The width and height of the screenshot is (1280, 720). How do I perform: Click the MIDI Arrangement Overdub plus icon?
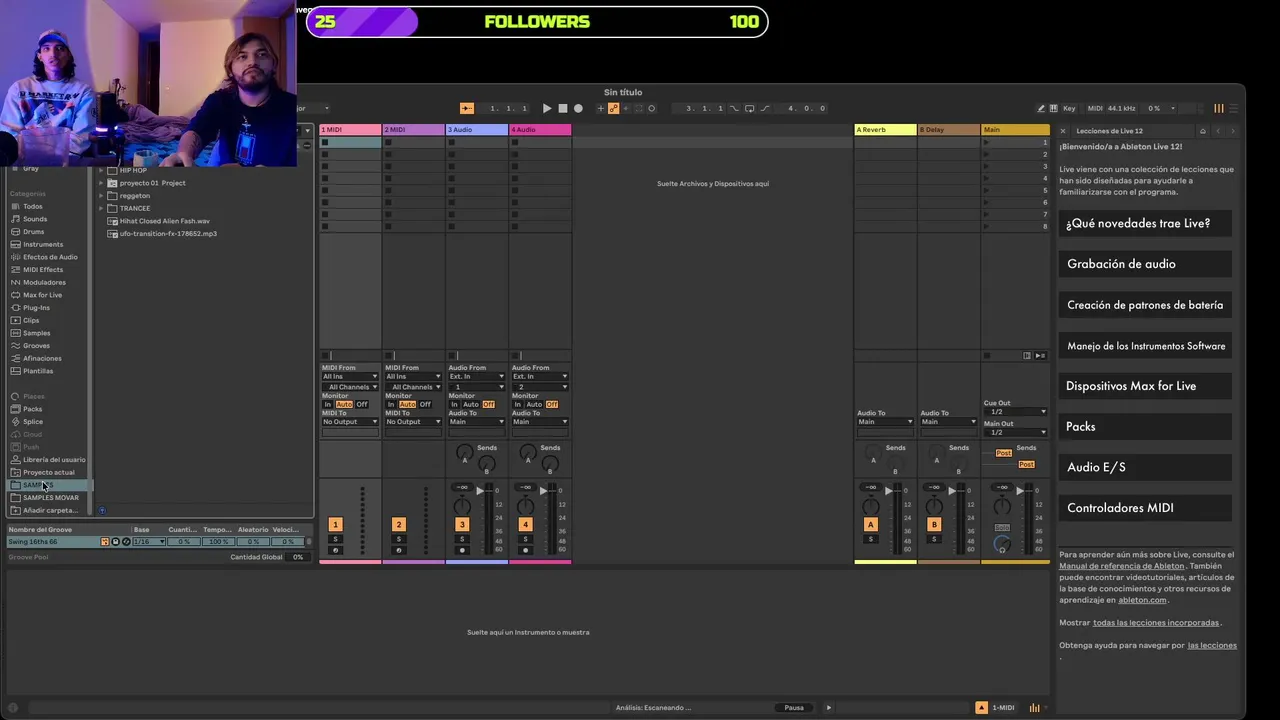[600, 108]
